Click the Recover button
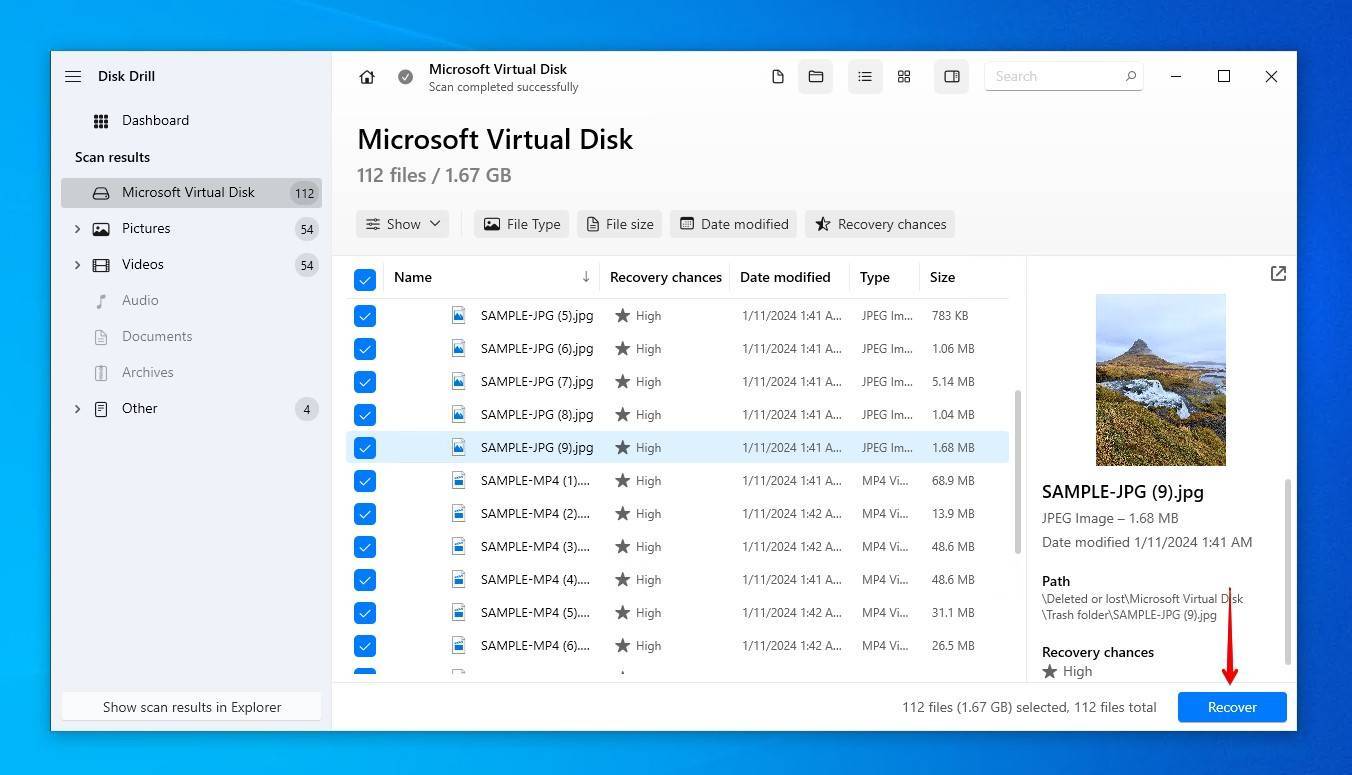The width and height of the screenshot is (1352, 775). 1232,707
